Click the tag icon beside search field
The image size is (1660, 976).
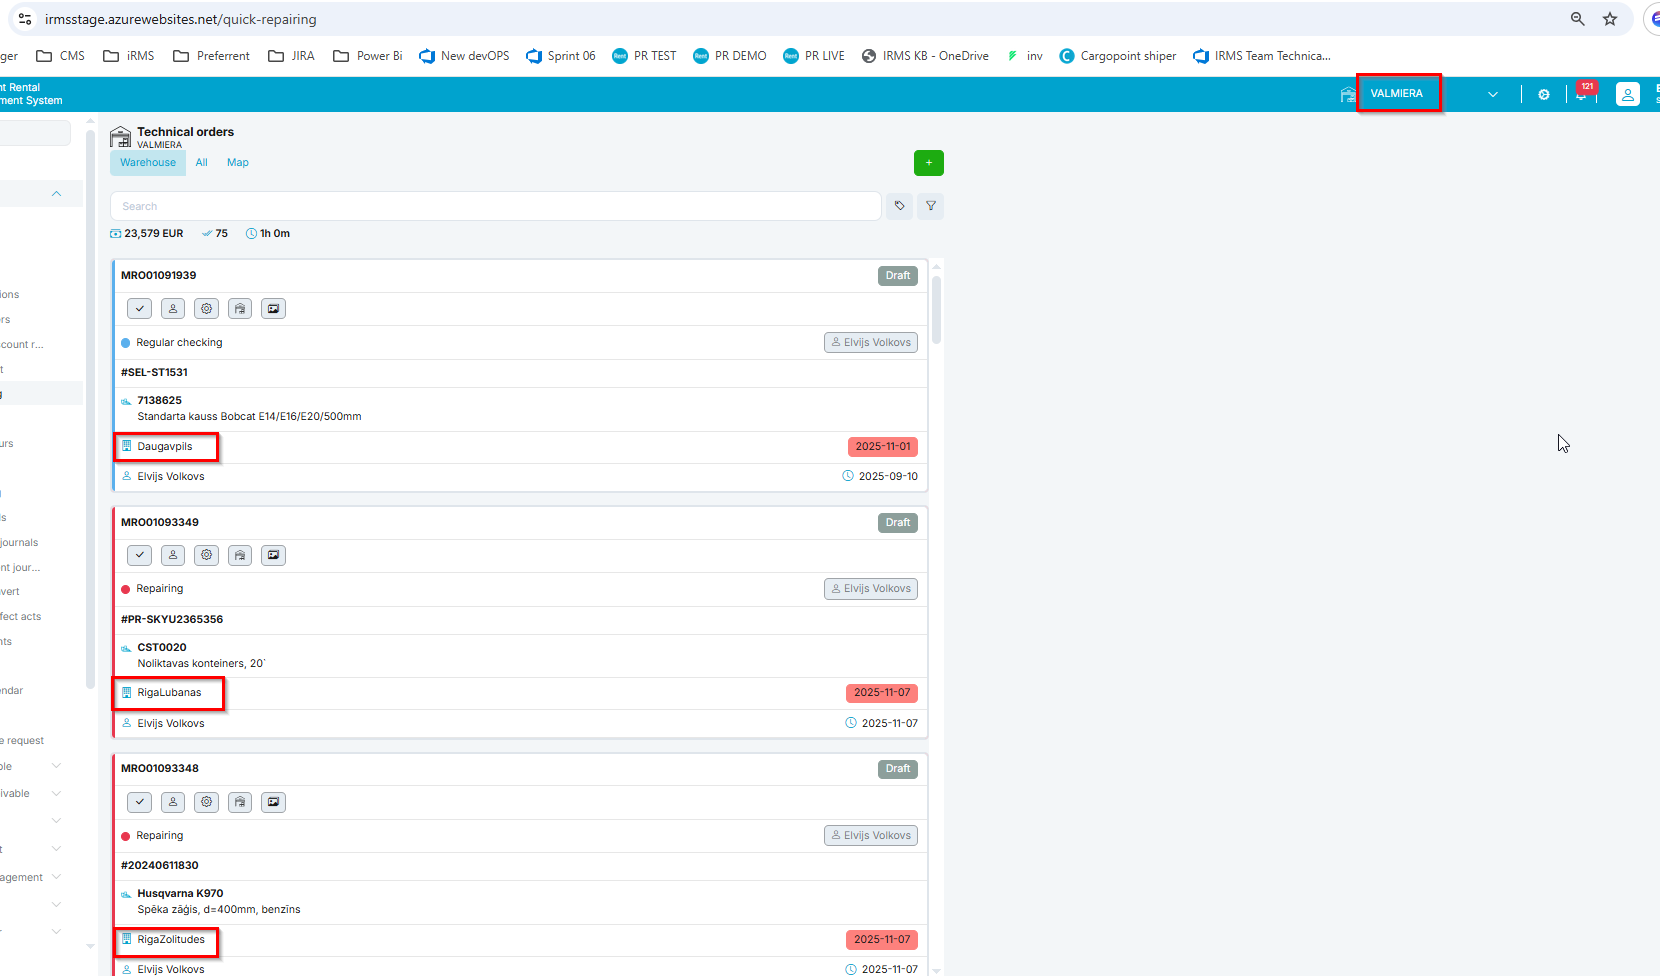tap(899, 206)
